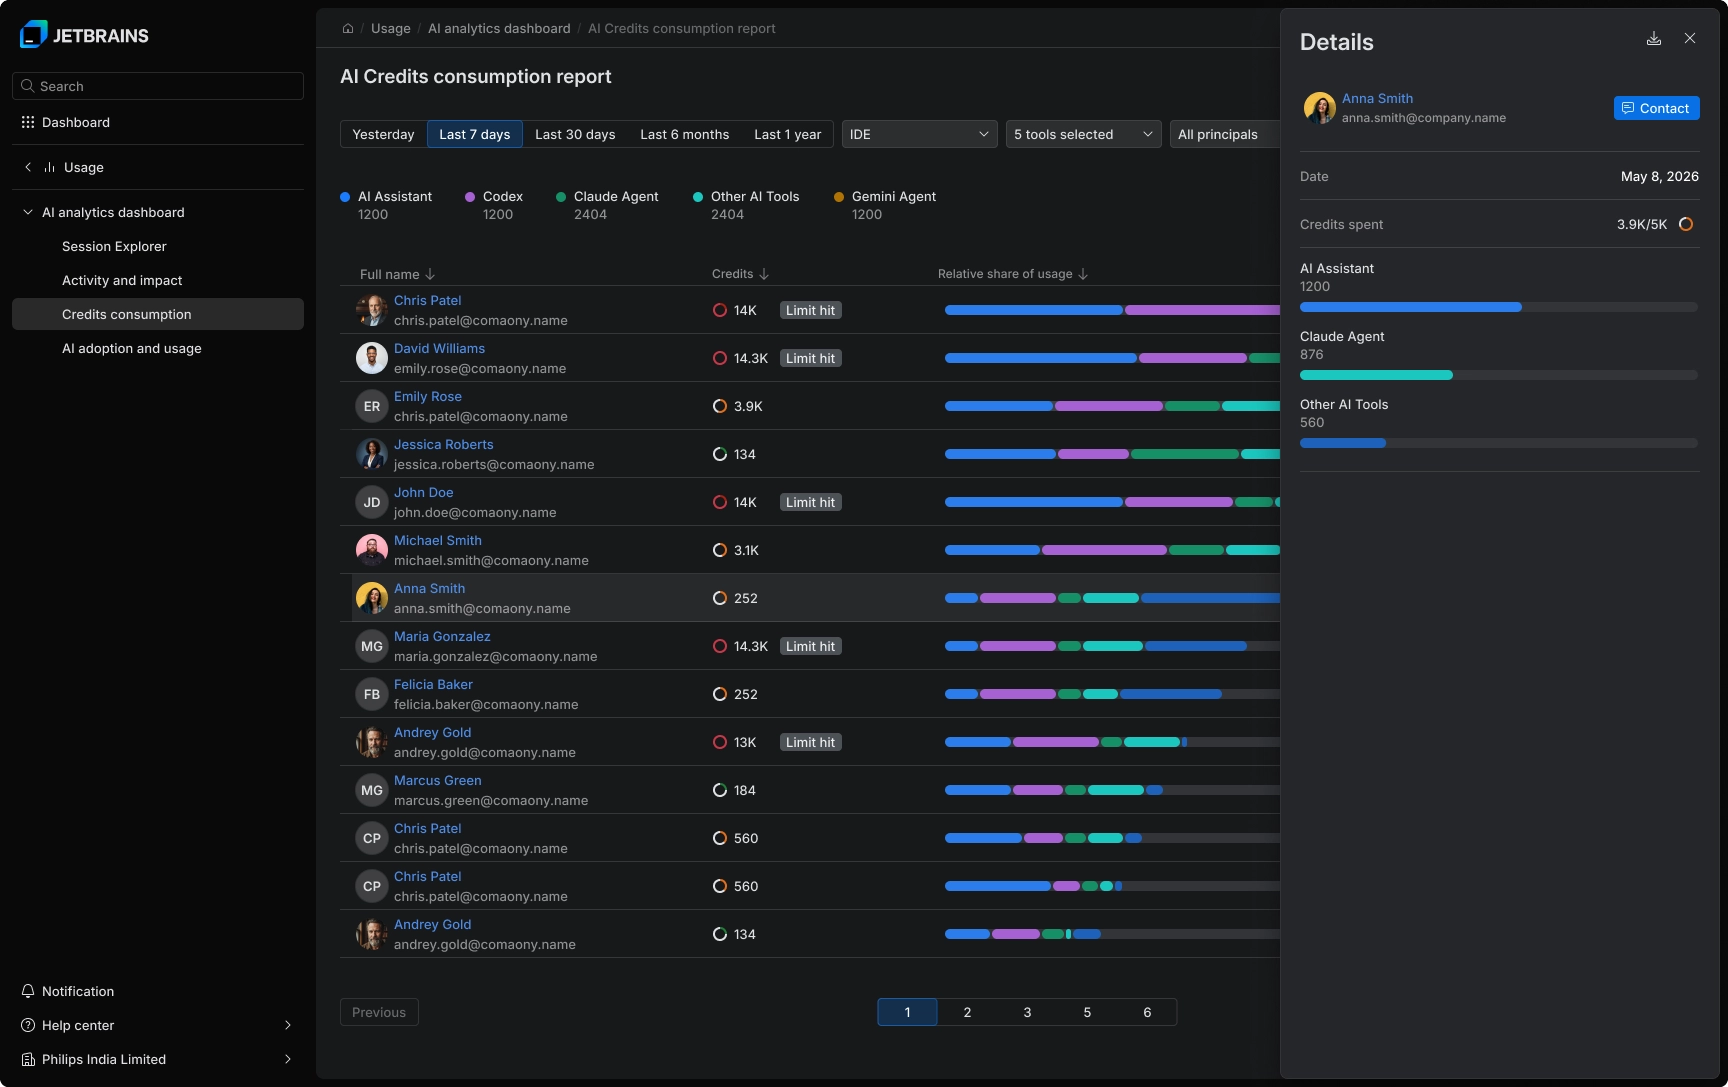Select the Last 30 days tab
Screen dimensions: 1728x1087
click(x=575, y=134)
